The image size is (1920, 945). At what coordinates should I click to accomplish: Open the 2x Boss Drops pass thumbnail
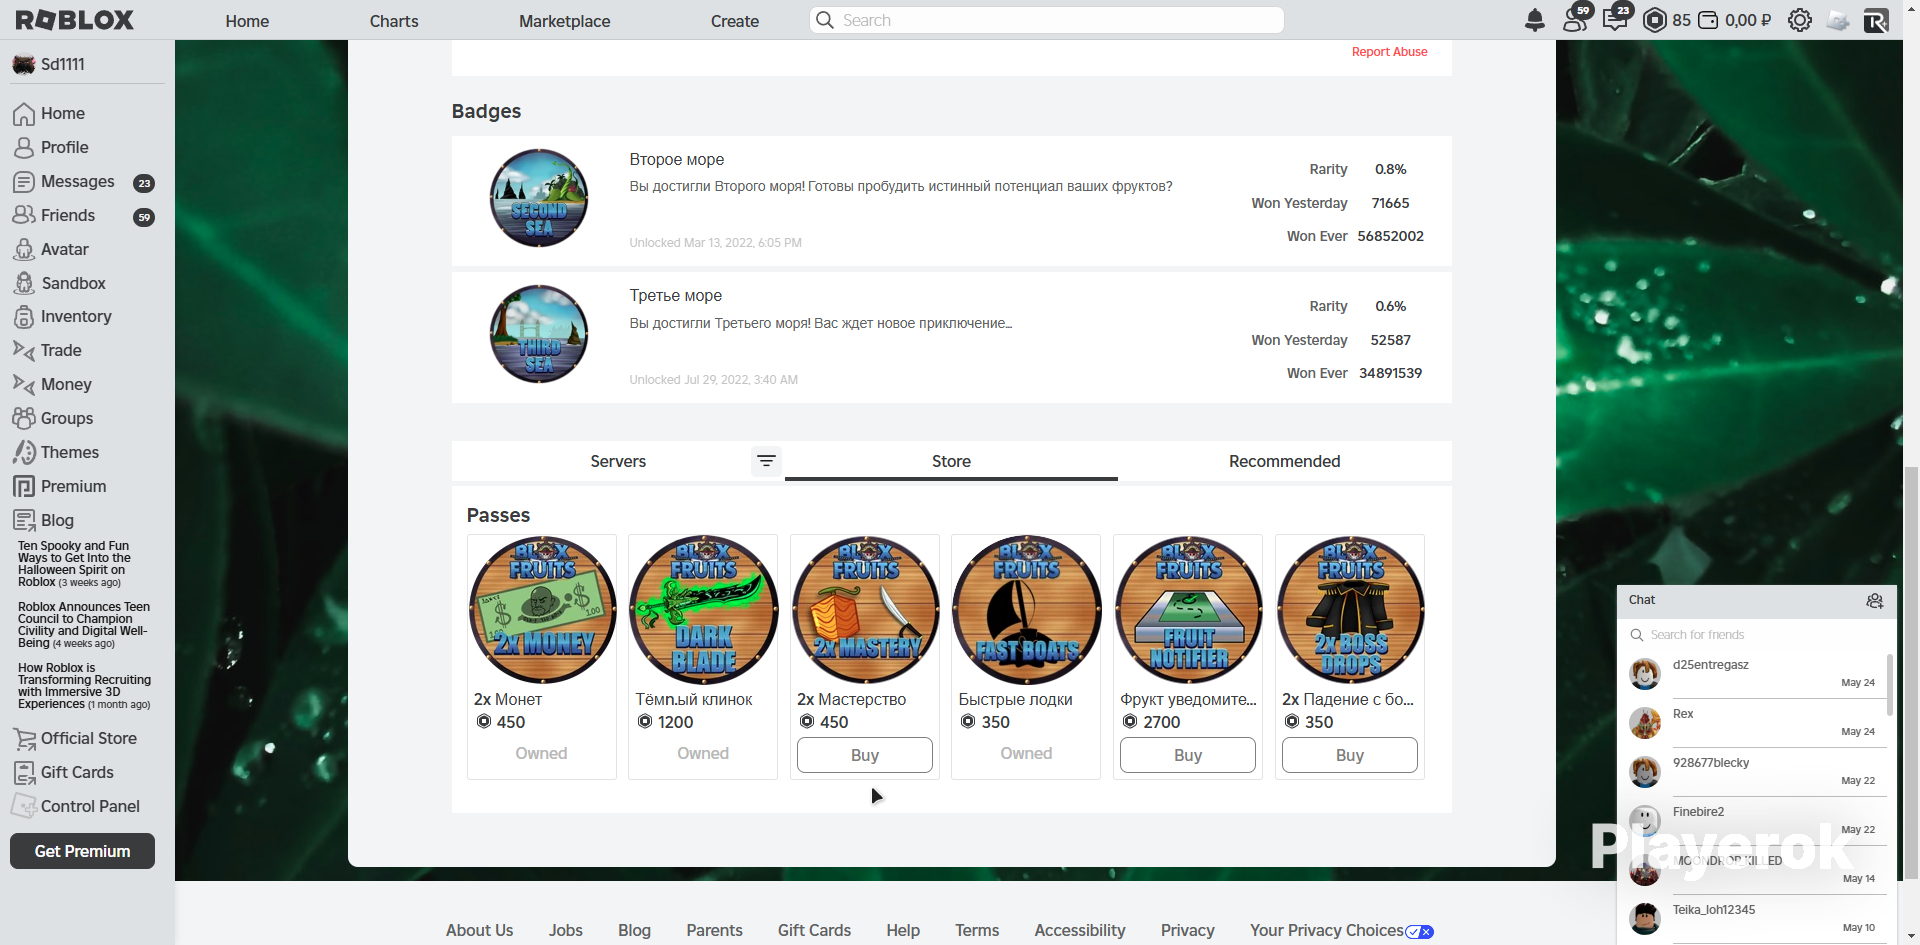[x=1351, y=610]
